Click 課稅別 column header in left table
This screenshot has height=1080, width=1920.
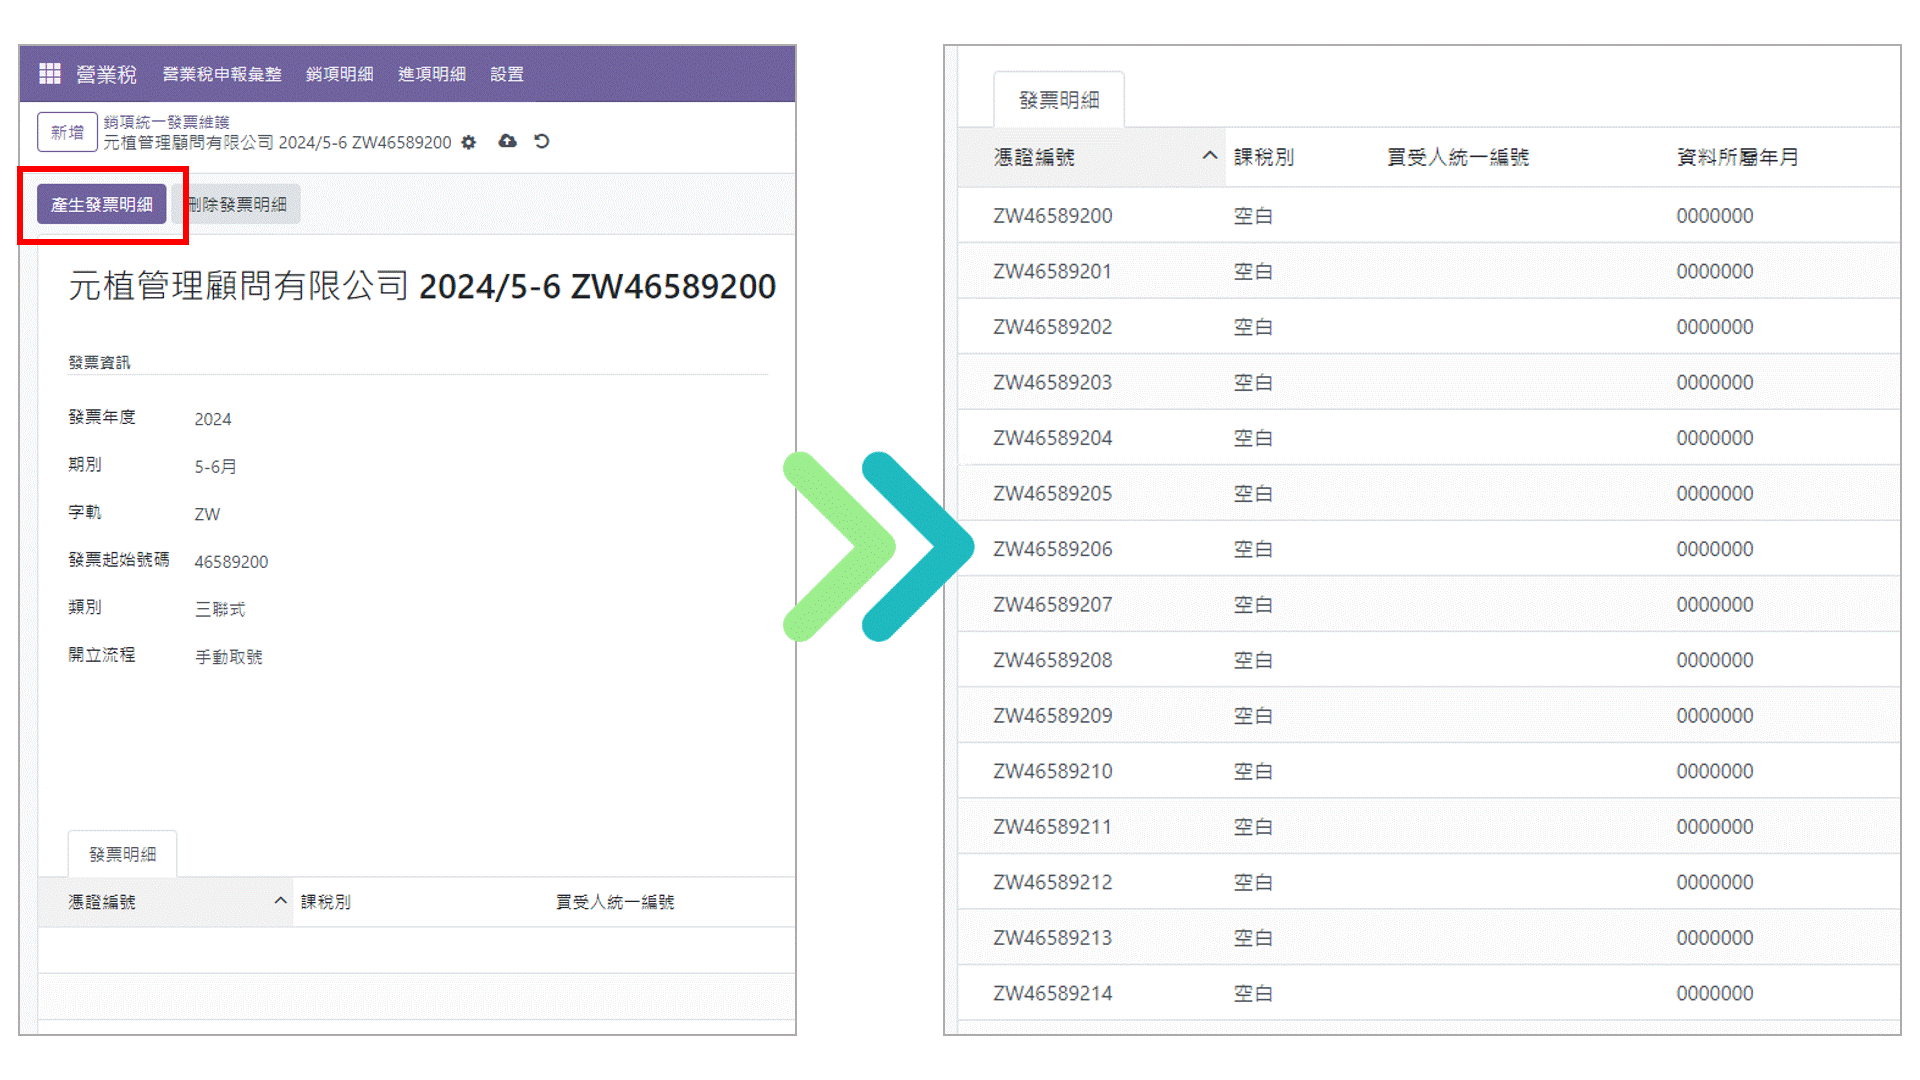coord(326,902)
